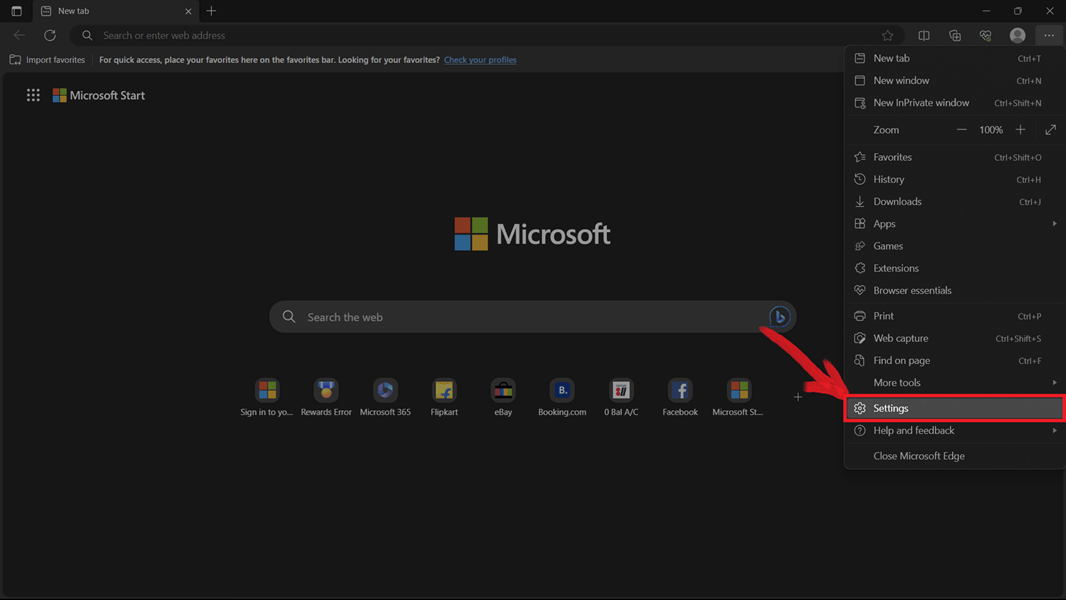Choose Print from the menu

point(954,316)
